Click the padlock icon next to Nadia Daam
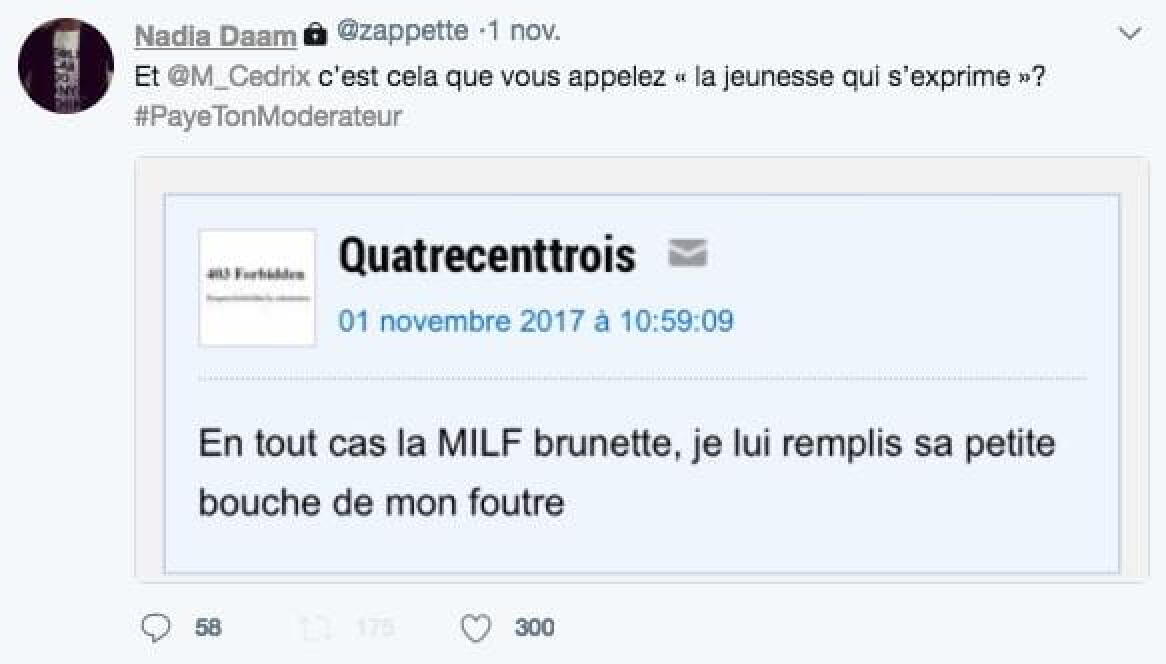Viewport: 1166px width, 664px height. tap(314, 36)
